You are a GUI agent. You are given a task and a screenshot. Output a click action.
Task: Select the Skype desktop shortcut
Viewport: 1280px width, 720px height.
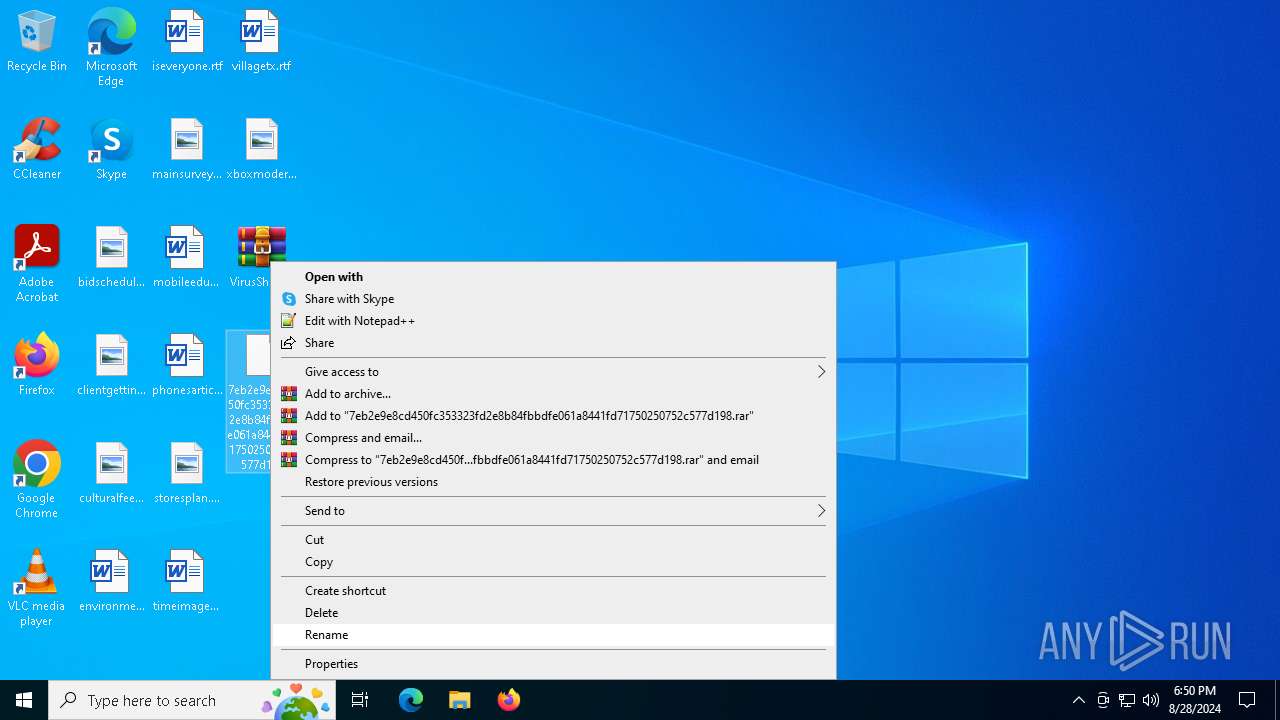(111, 150)
